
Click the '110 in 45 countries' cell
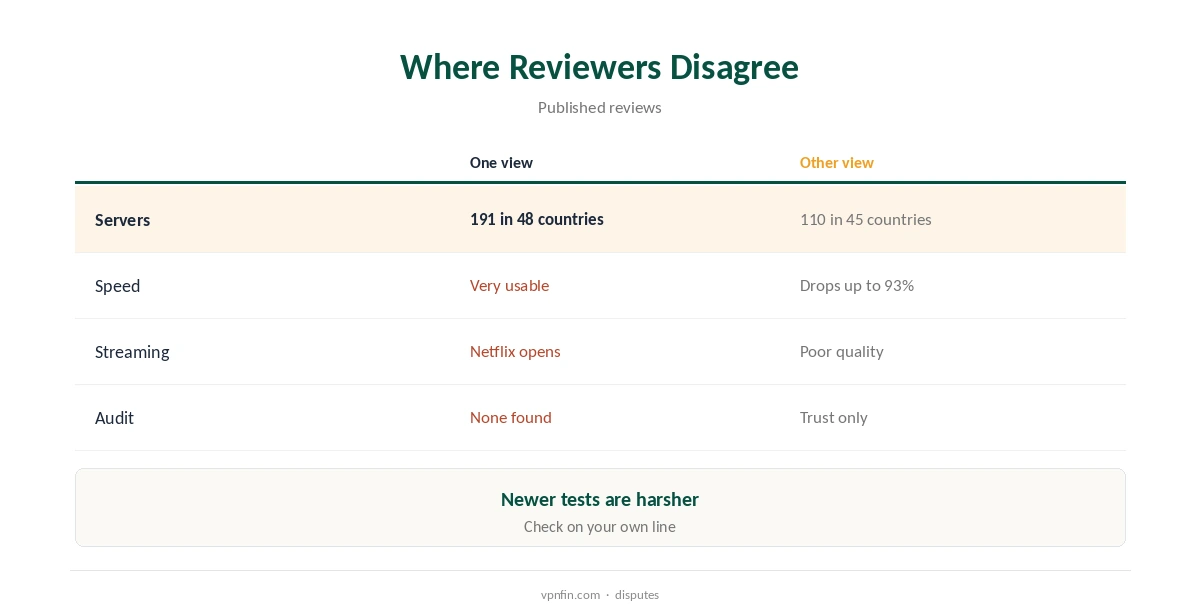point(866,219)
